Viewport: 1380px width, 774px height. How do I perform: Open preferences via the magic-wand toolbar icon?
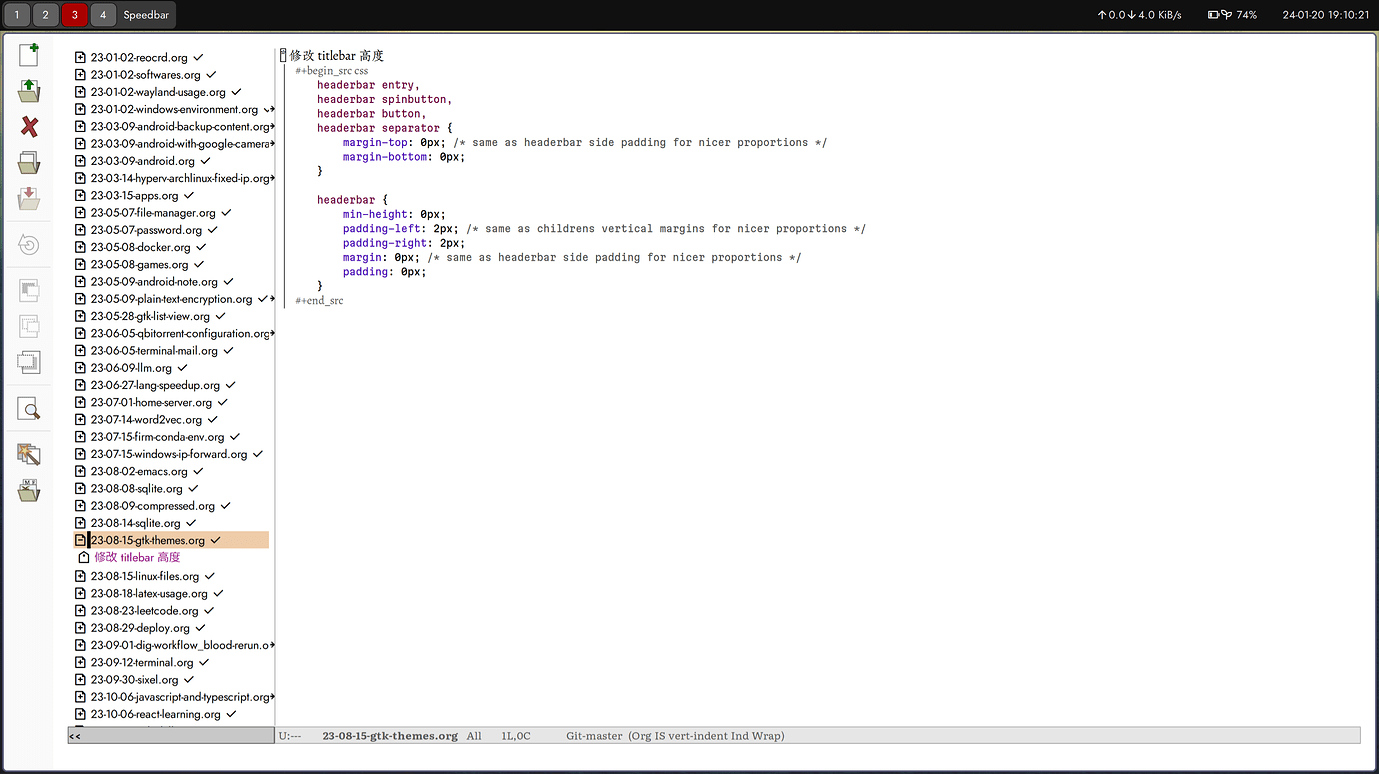tap(28, 453)
